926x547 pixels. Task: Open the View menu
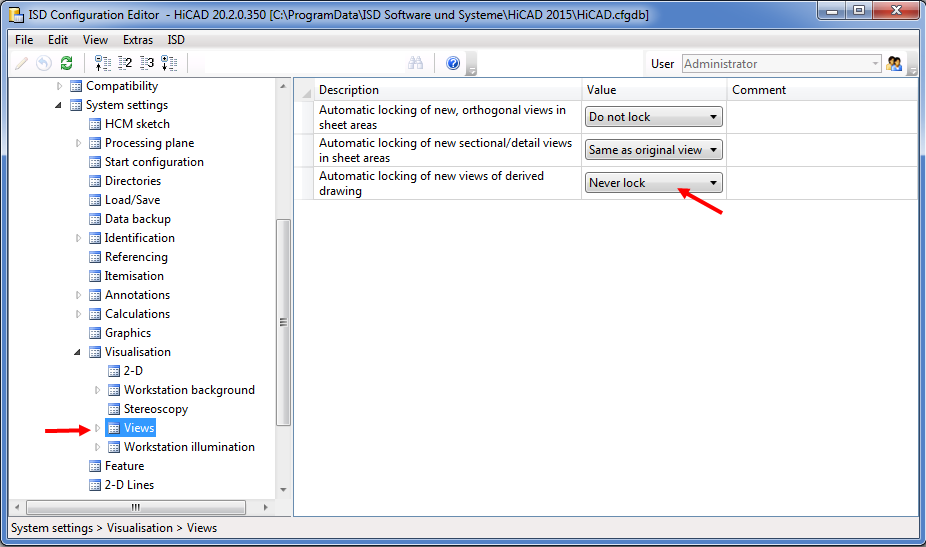pos(95,40)
